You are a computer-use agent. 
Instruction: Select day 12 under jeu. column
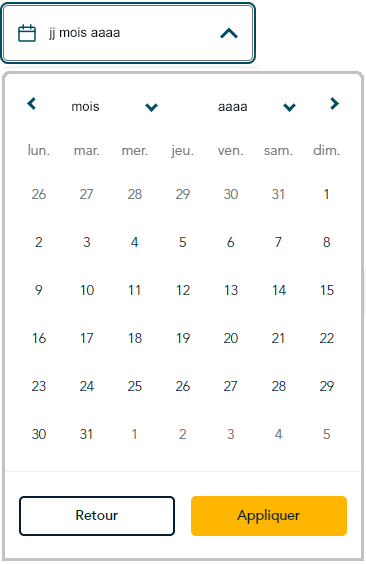pyautogui.click(x=183, y=290)
